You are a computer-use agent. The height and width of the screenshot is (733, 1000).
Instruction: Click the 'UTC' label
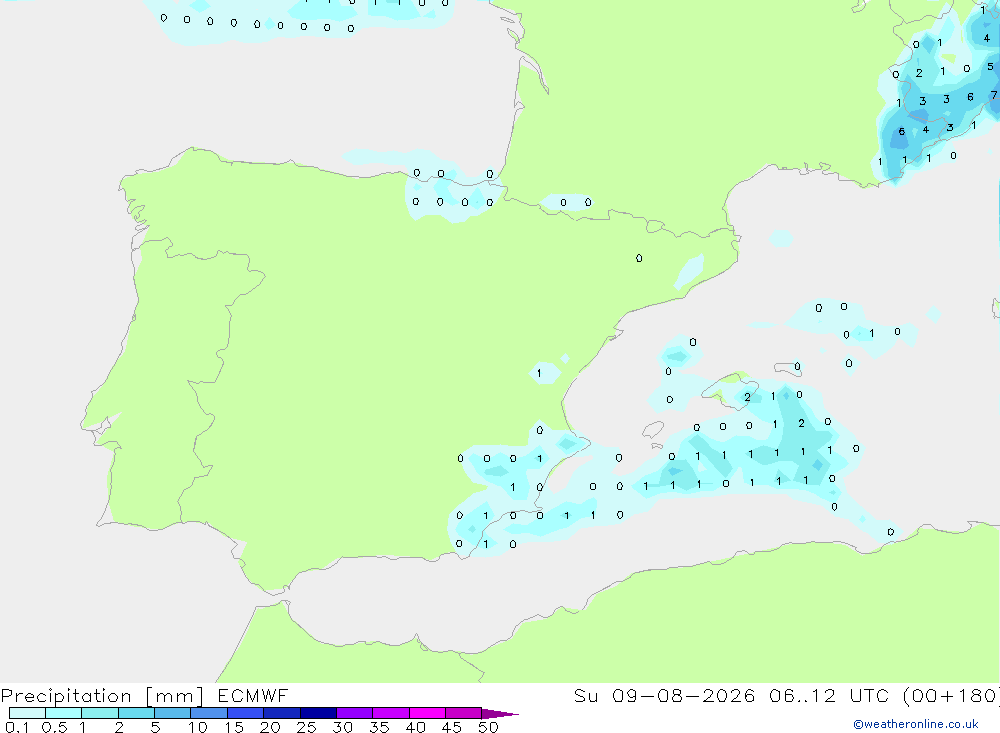point(869,696)
